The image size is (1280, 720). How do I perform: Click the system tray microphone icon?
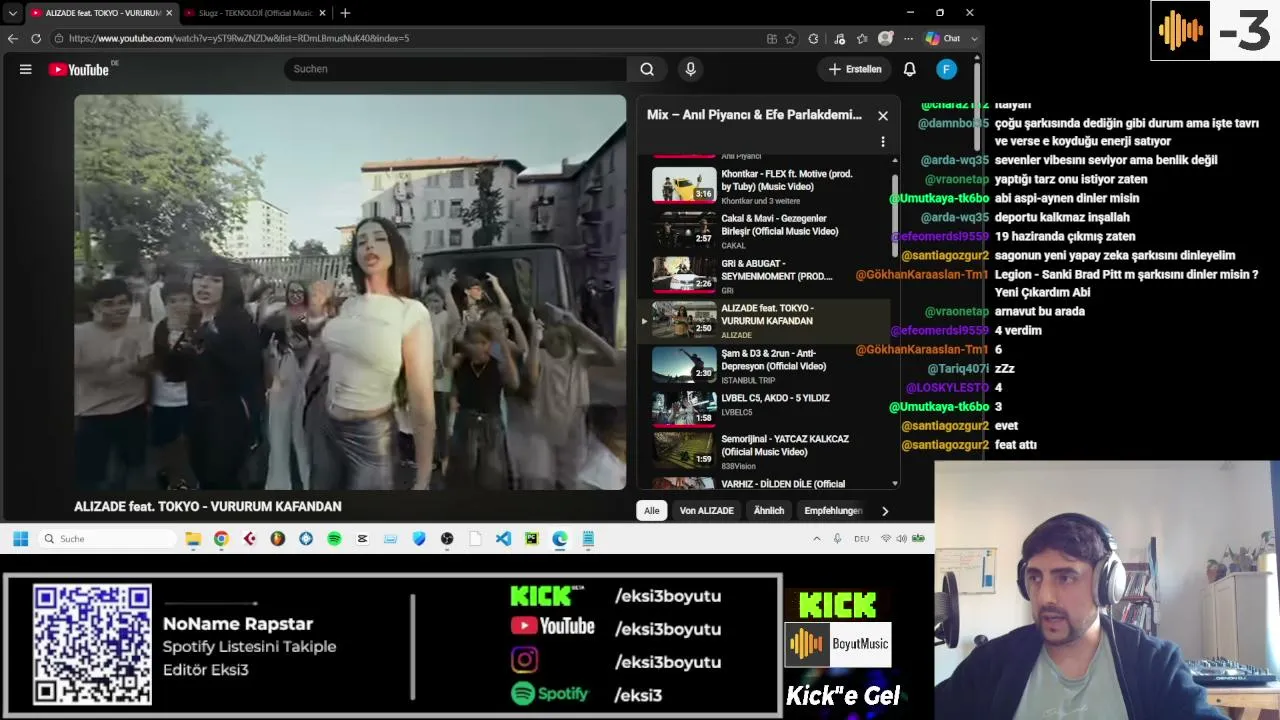point(838,539)
